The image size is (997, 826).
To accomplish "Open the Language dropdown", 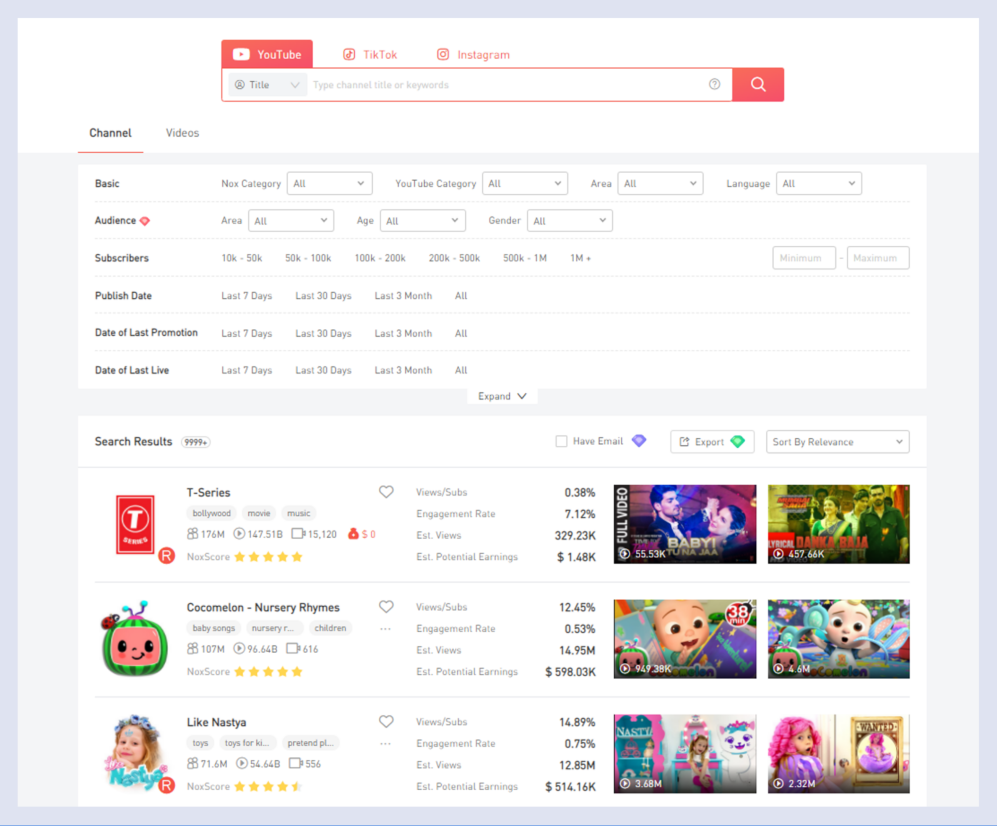I will pyautogui.click(x=819, y=183).
